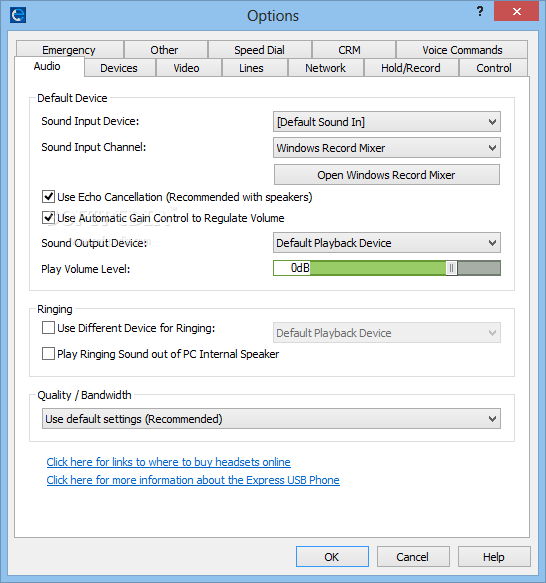Open the disabled ringing device dropdown
Image resolution: width=546 pixels, height=583 pixels.
(x=387, y=333)
